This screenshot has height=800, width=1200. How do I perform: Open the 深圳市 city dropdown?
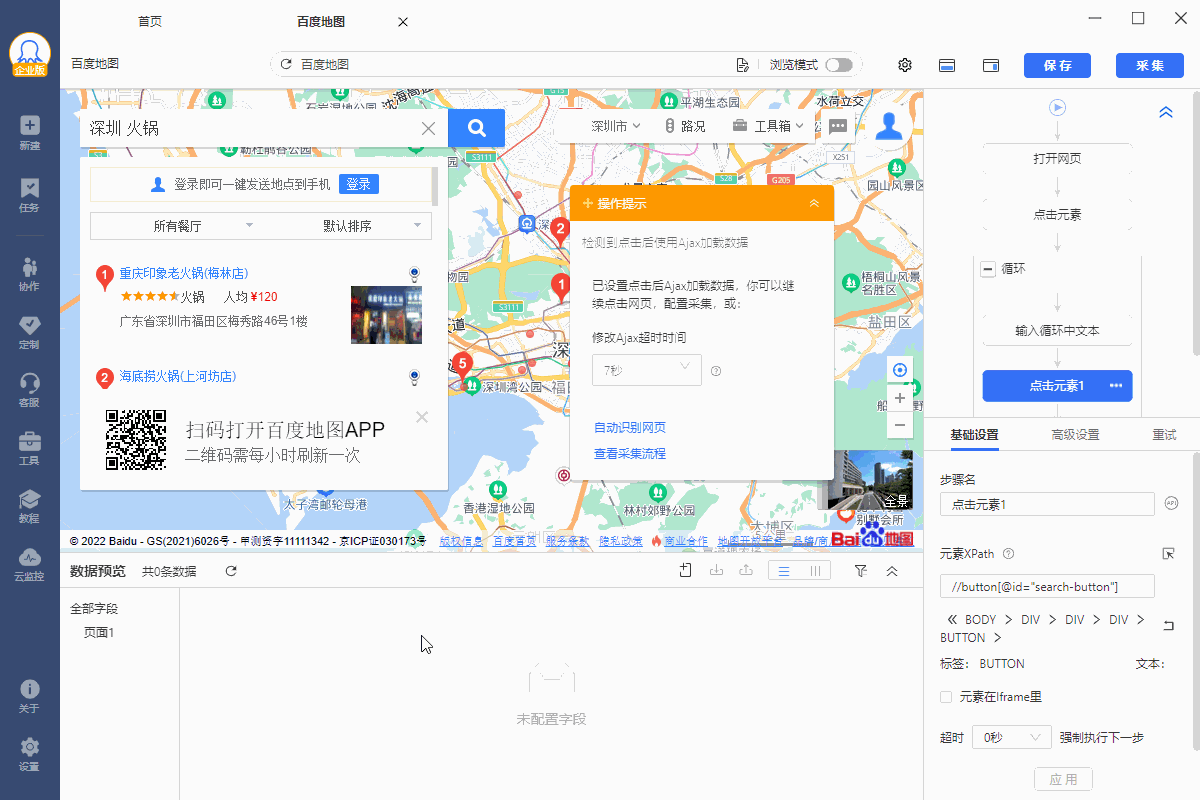coord(615,126)
